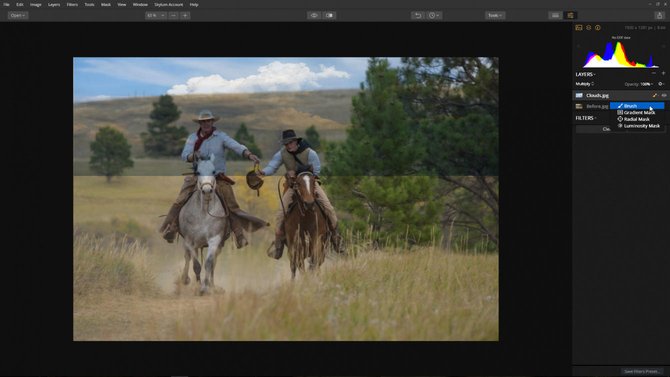Open the history clock dropdown
This screenshot has height=377, width=670.
pyautogui.click(x=434, y=15)
